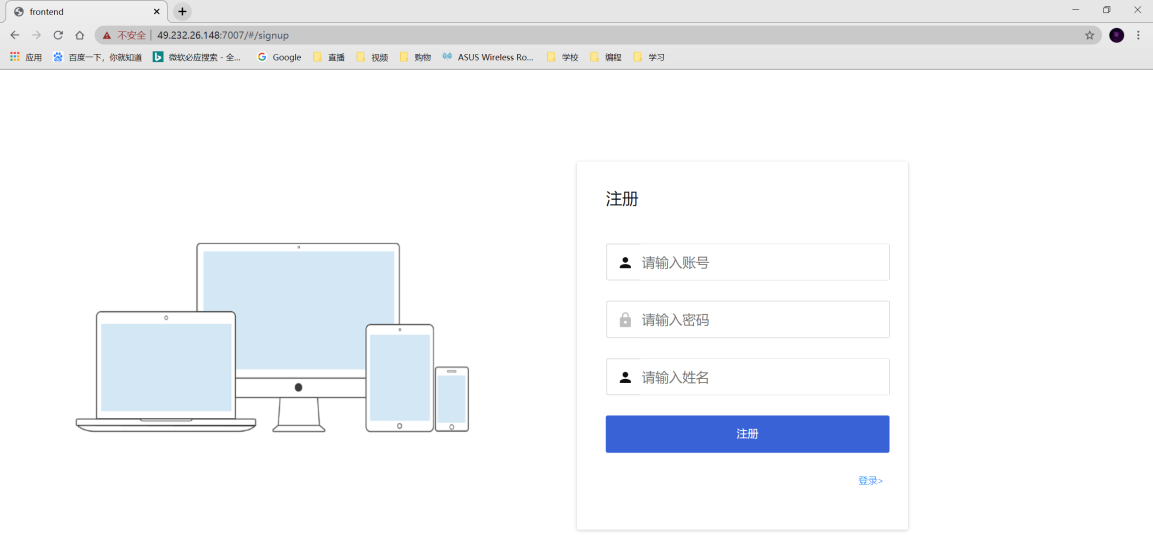Click the devices illustration image
Screen dimensions: 1153x535
pos(273,337)
